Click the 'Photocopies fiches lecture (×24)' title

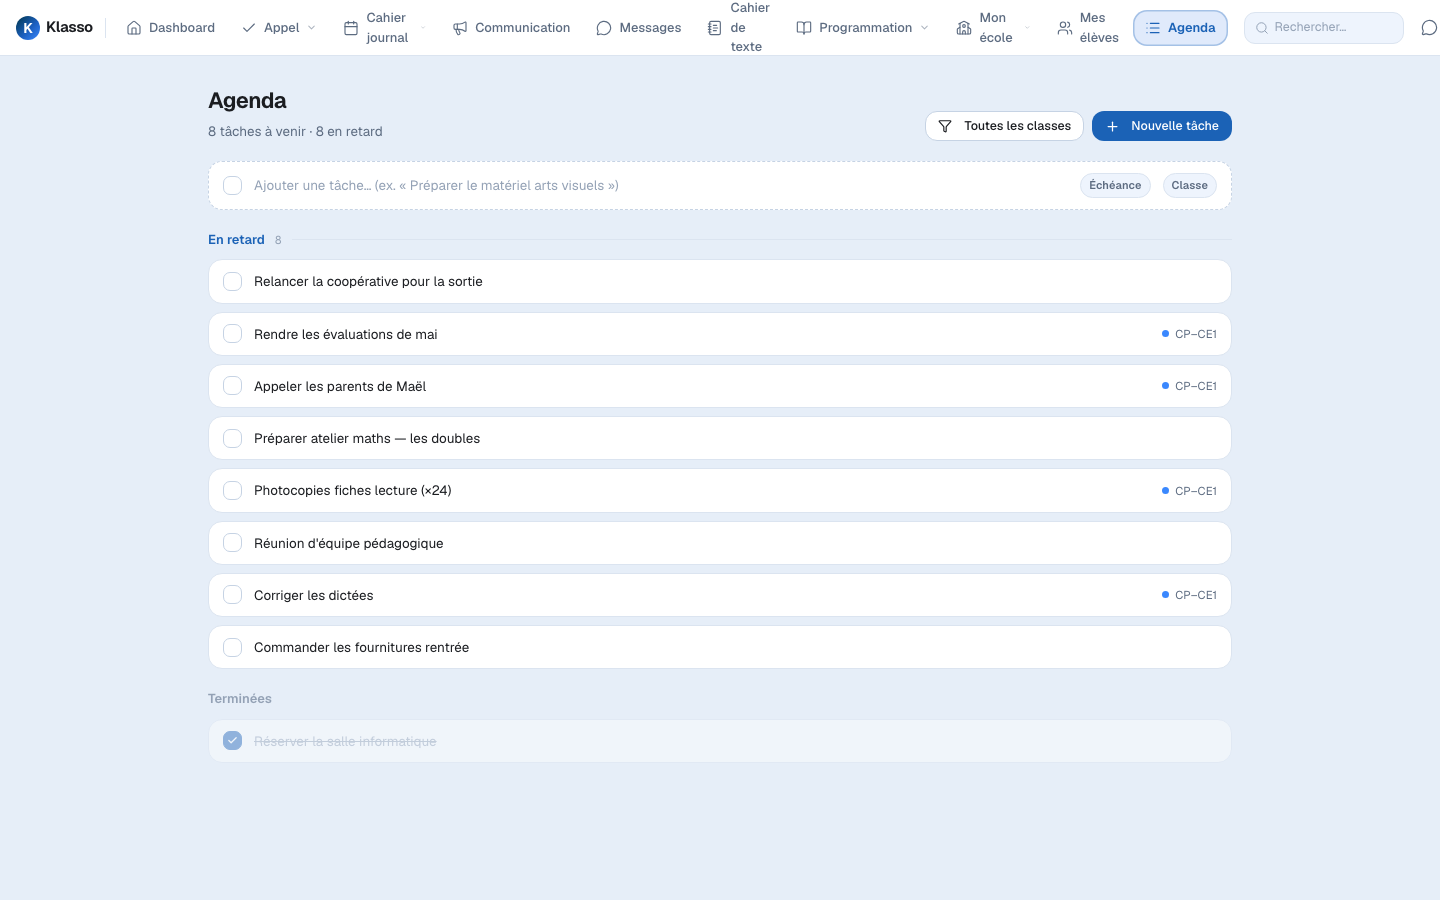tap(353, 491)
